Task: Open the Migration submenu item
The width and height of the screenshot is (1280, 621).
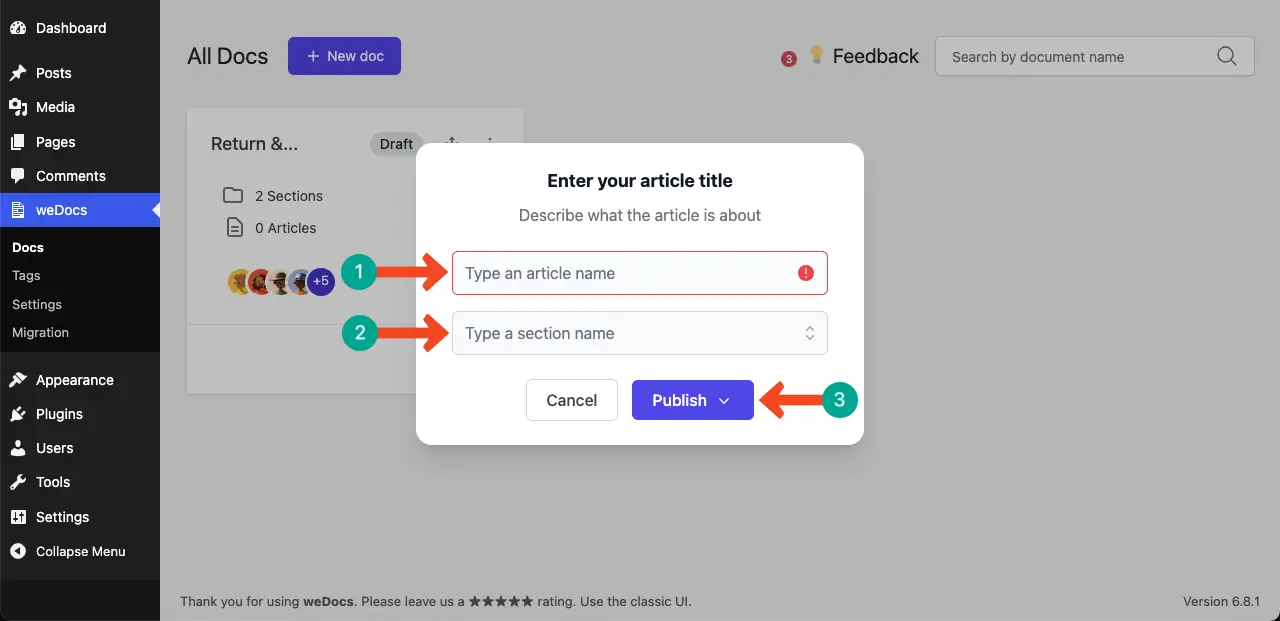Action: (x=40, y=332)
